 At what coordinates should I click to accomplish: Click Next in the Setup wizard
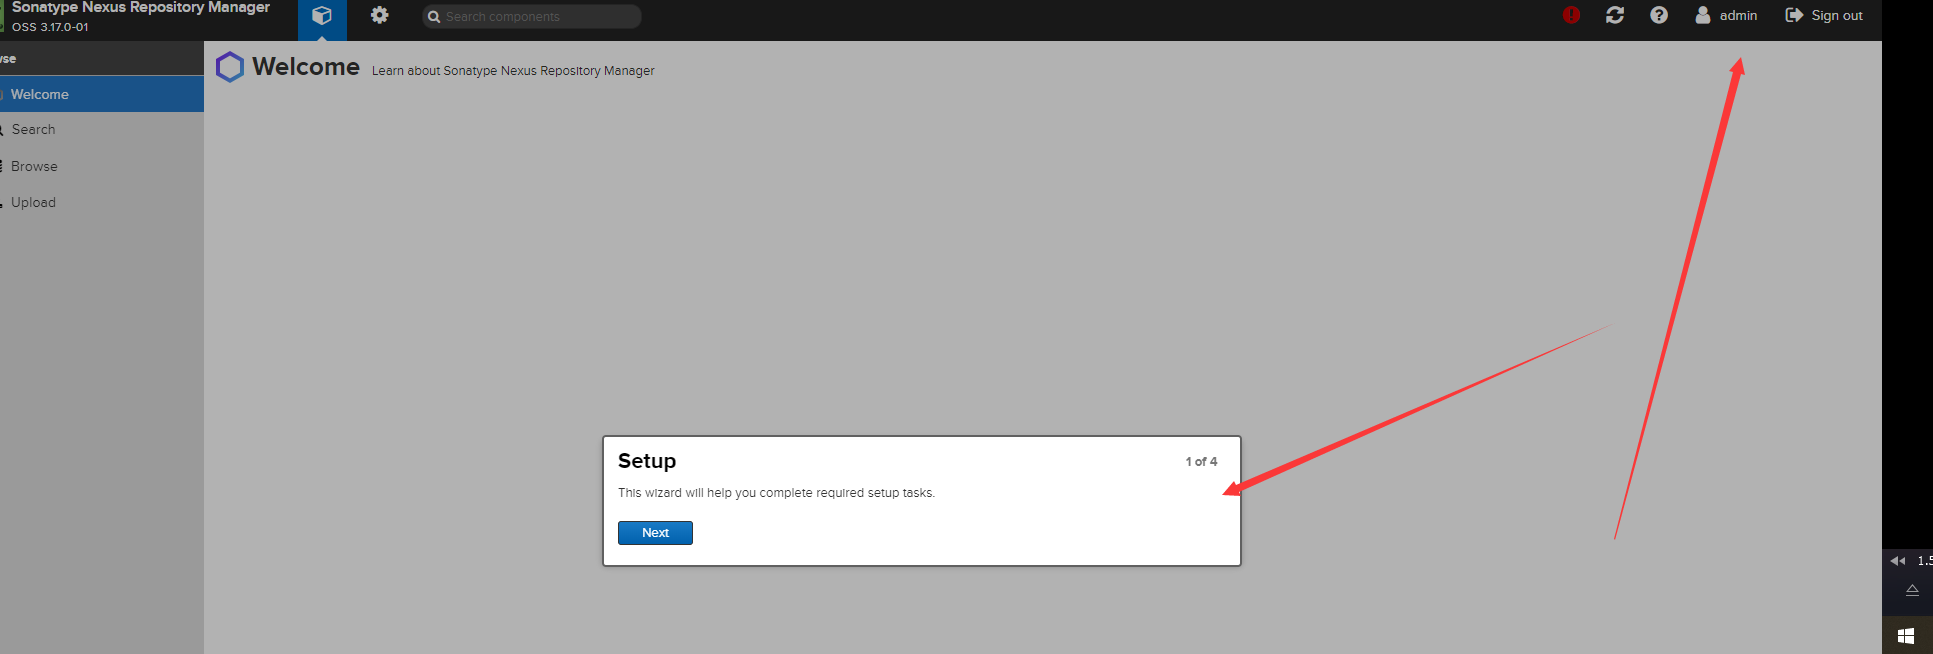655,533
